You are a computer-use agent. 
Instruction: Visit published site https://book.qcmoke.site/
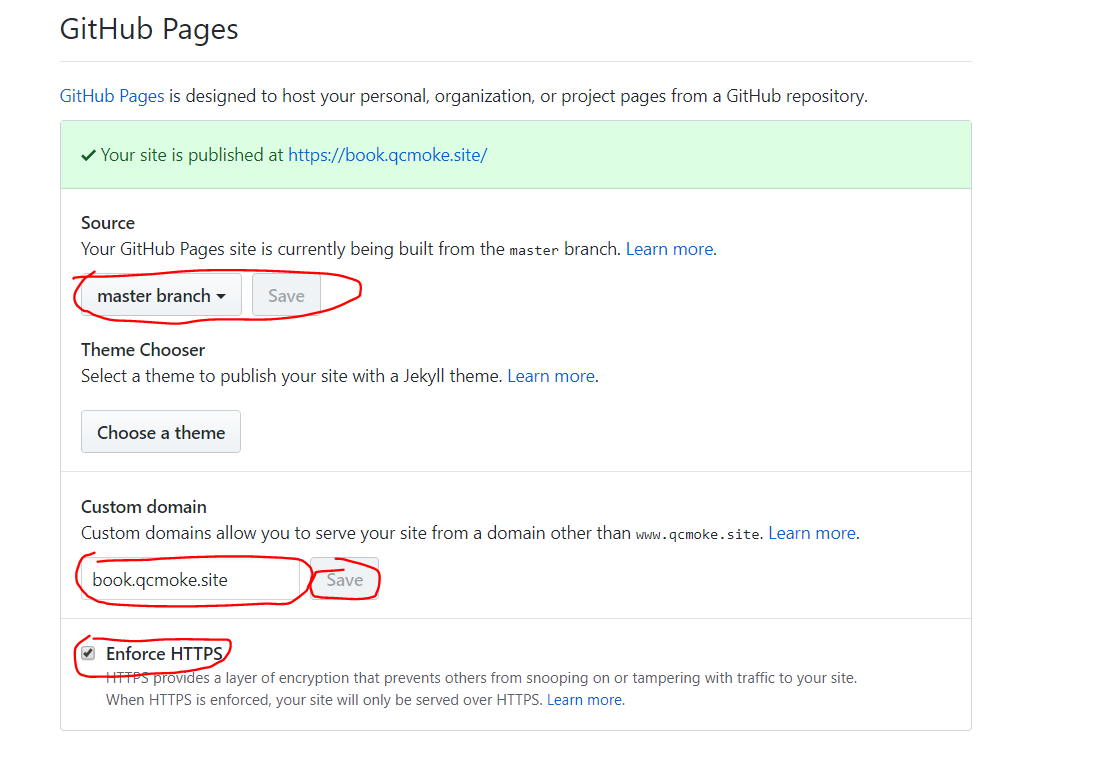point(387,155)
